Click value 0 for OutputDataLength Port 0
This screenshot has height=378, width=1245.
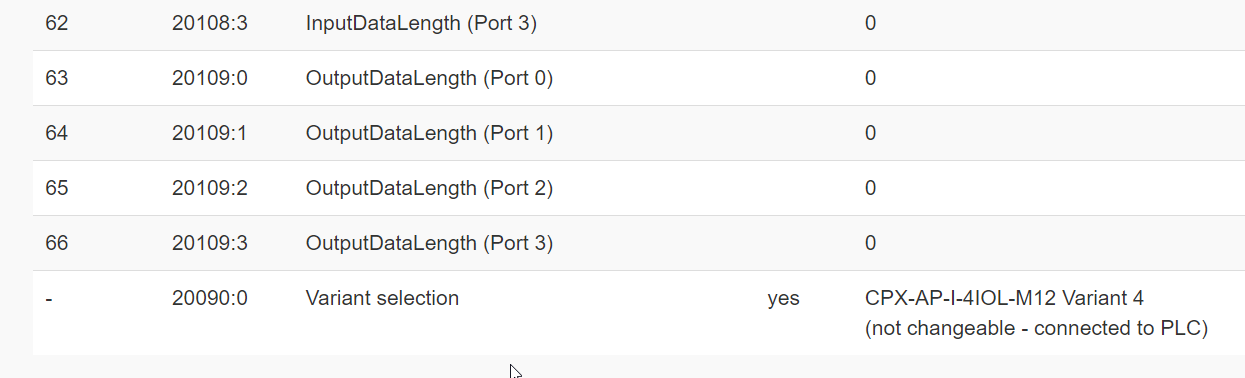click(x=871, y=78)
